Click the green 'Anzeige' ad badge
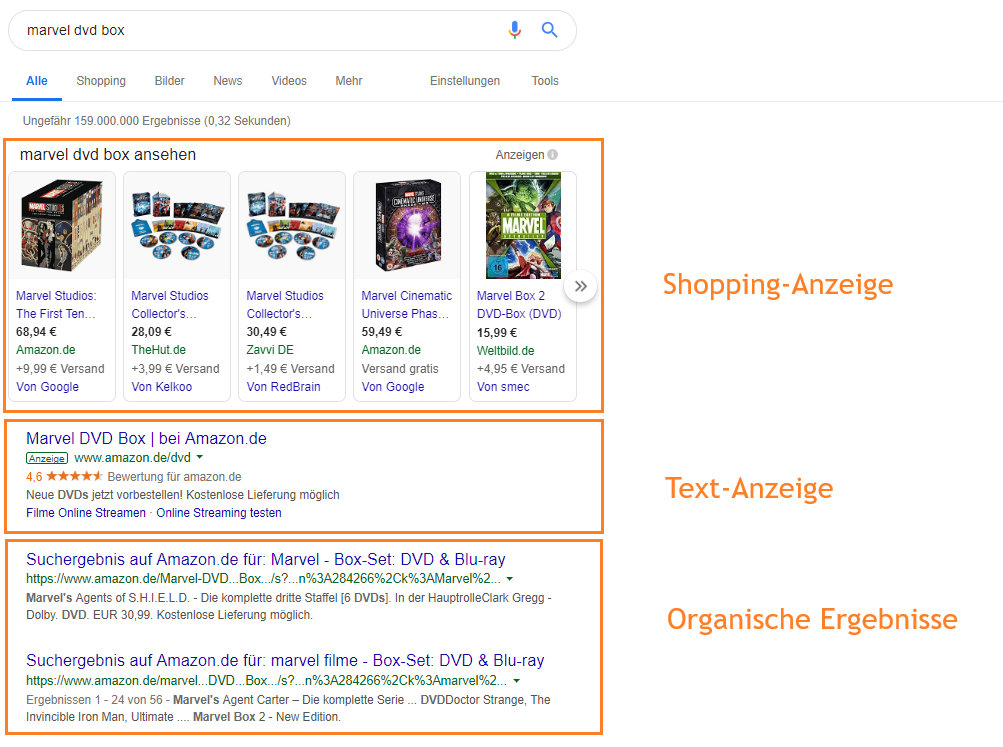Image resolution: width=1003 pixels, height=747 pixels. pyautogui.click(x=47, y=458)
